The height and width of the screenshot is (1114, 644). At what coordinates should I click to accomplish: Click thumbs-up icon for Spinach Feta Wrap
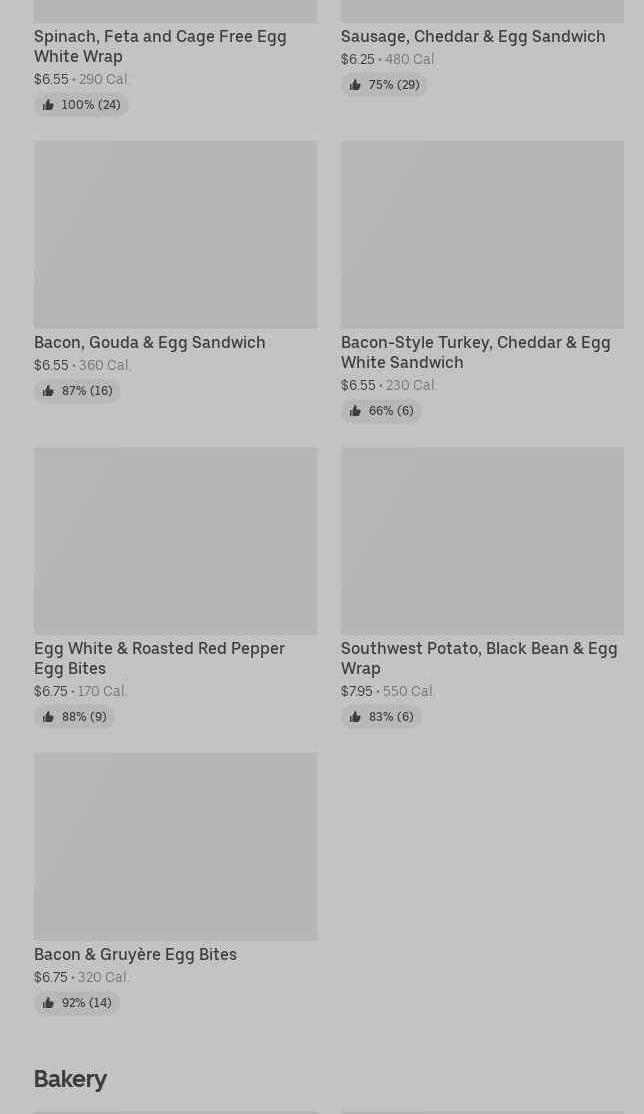[x=48, y=105]
